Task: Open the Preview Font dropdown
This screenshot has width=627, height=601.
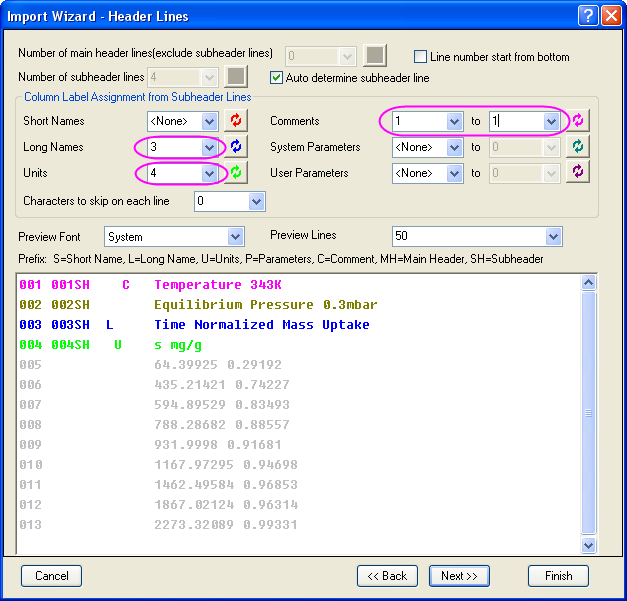Action: 235,237
